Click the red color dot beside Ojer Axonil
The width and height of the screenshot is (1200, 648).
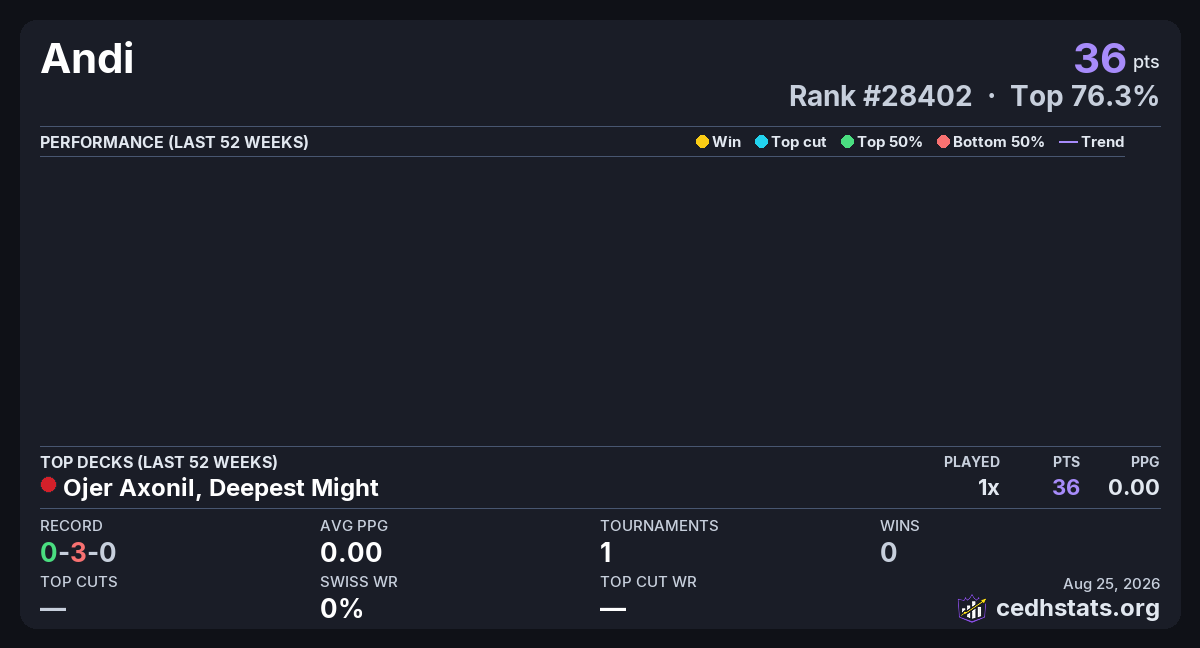pos(48,485)
